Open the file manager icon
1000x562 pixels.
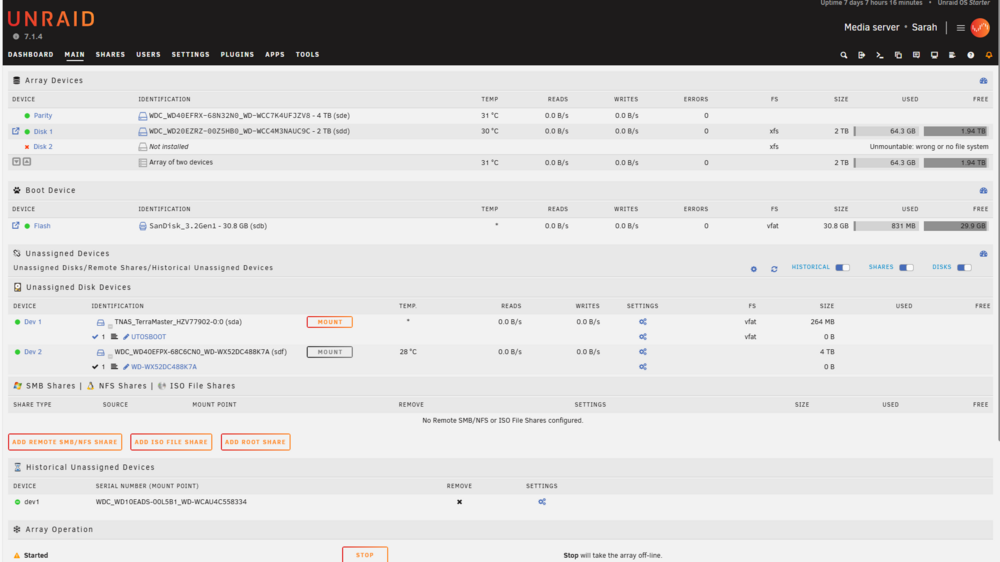click(898, 55)
